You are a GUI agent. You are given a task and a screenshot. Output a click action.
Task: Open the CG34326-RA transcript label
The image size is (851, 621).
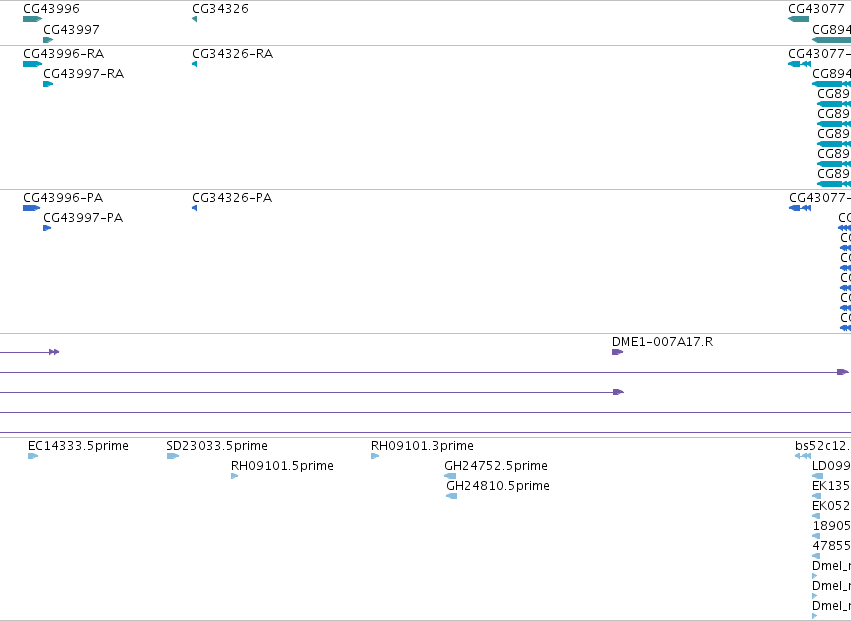coord(232,54)
